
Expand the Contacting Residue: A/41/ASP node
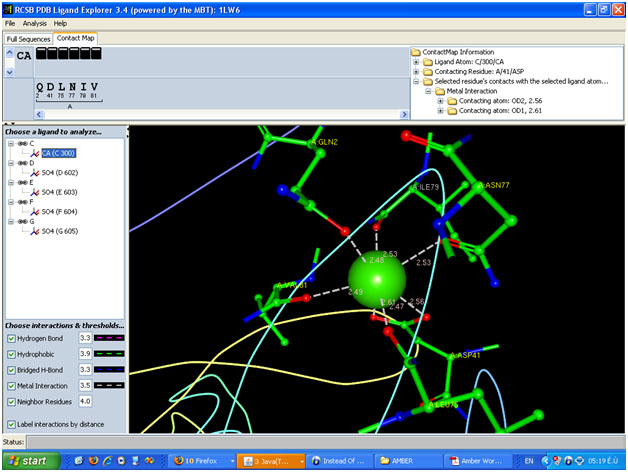point(416,72)
